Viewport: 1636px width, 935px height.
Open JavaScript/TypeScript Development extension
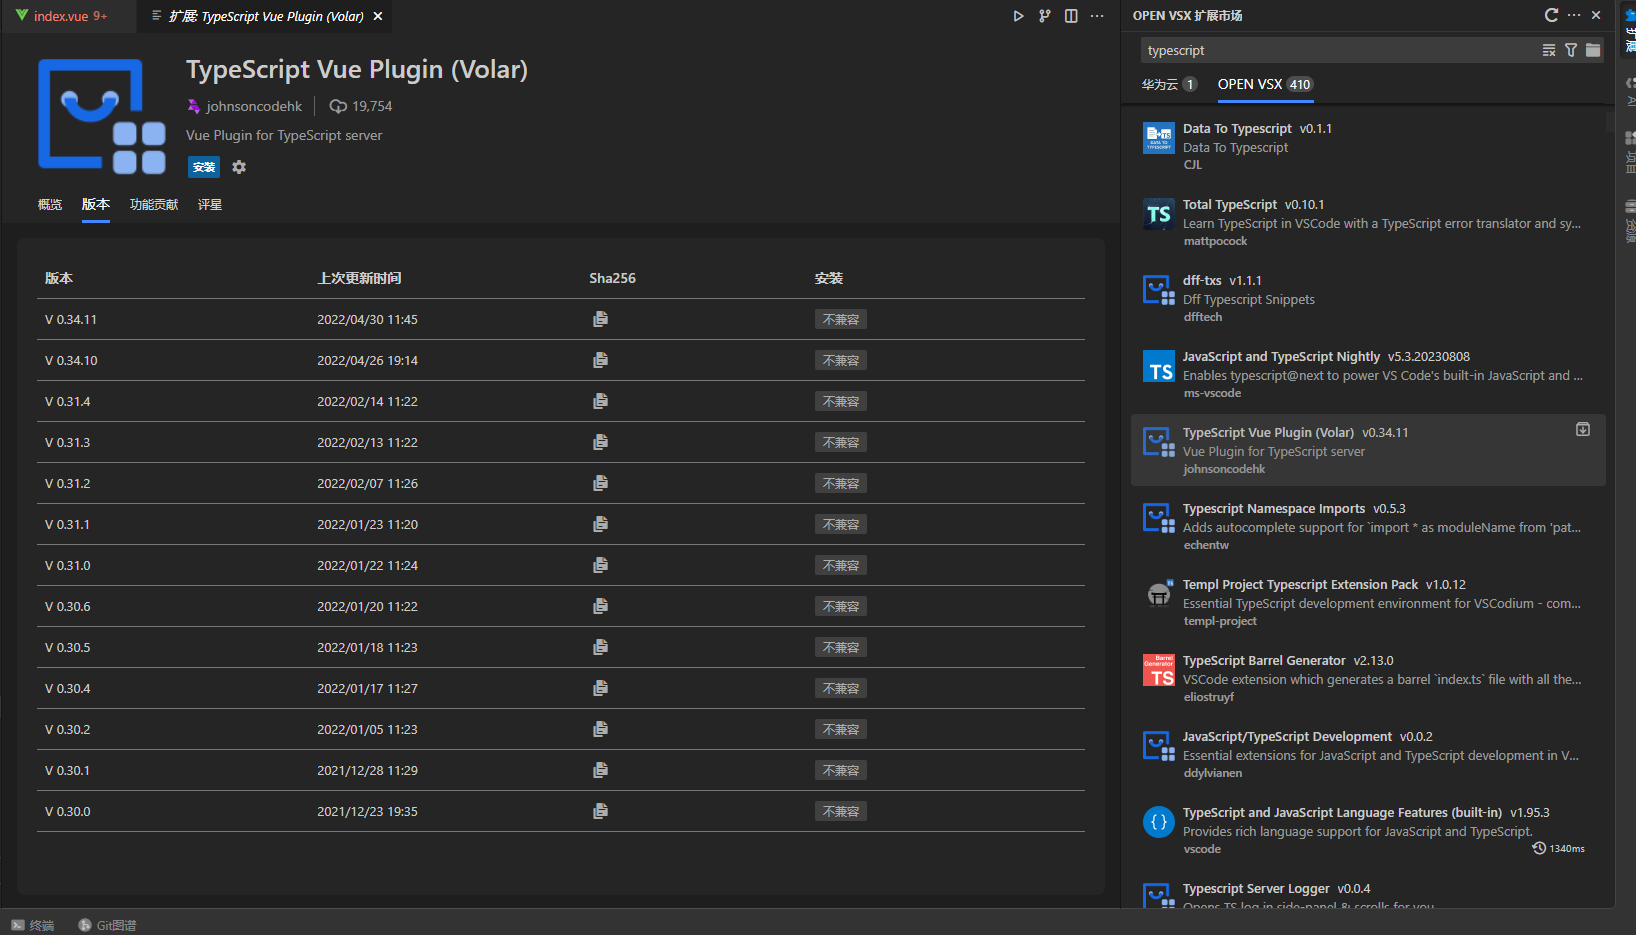coord(1368,754)
